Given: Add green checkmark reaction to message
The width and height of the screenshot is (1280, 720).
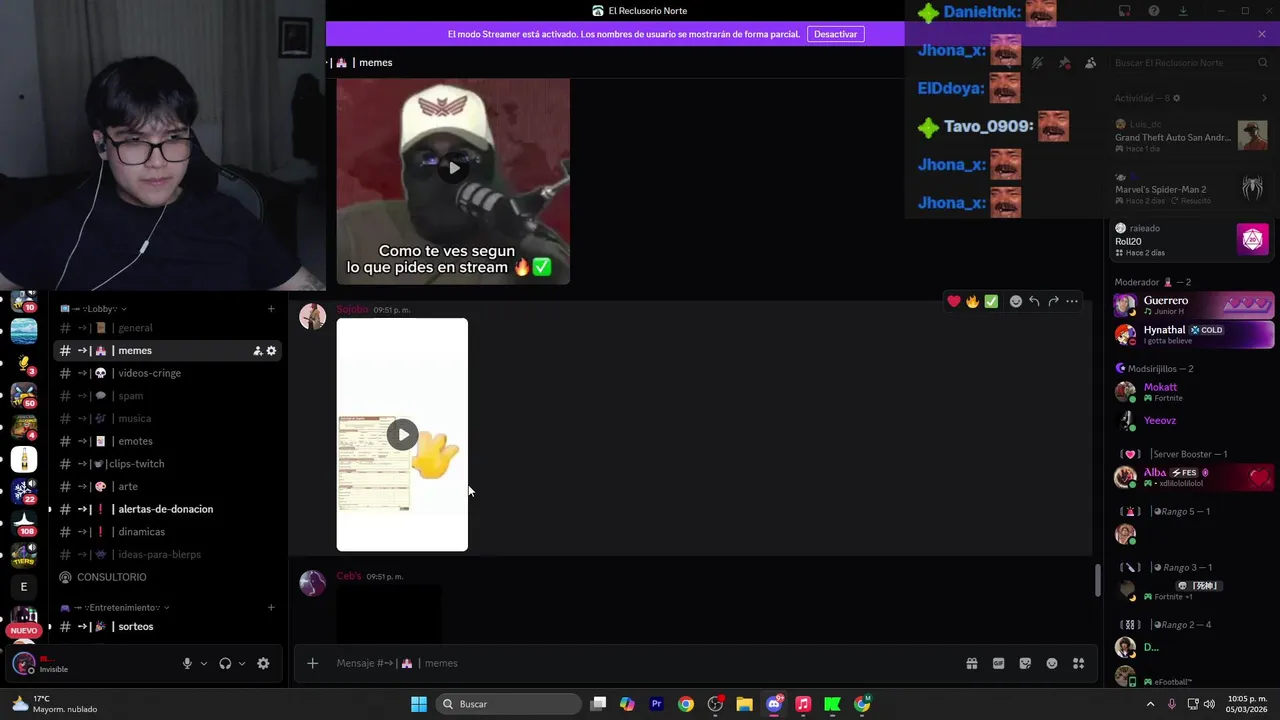Looking at the screenshot, I should 991,301.
